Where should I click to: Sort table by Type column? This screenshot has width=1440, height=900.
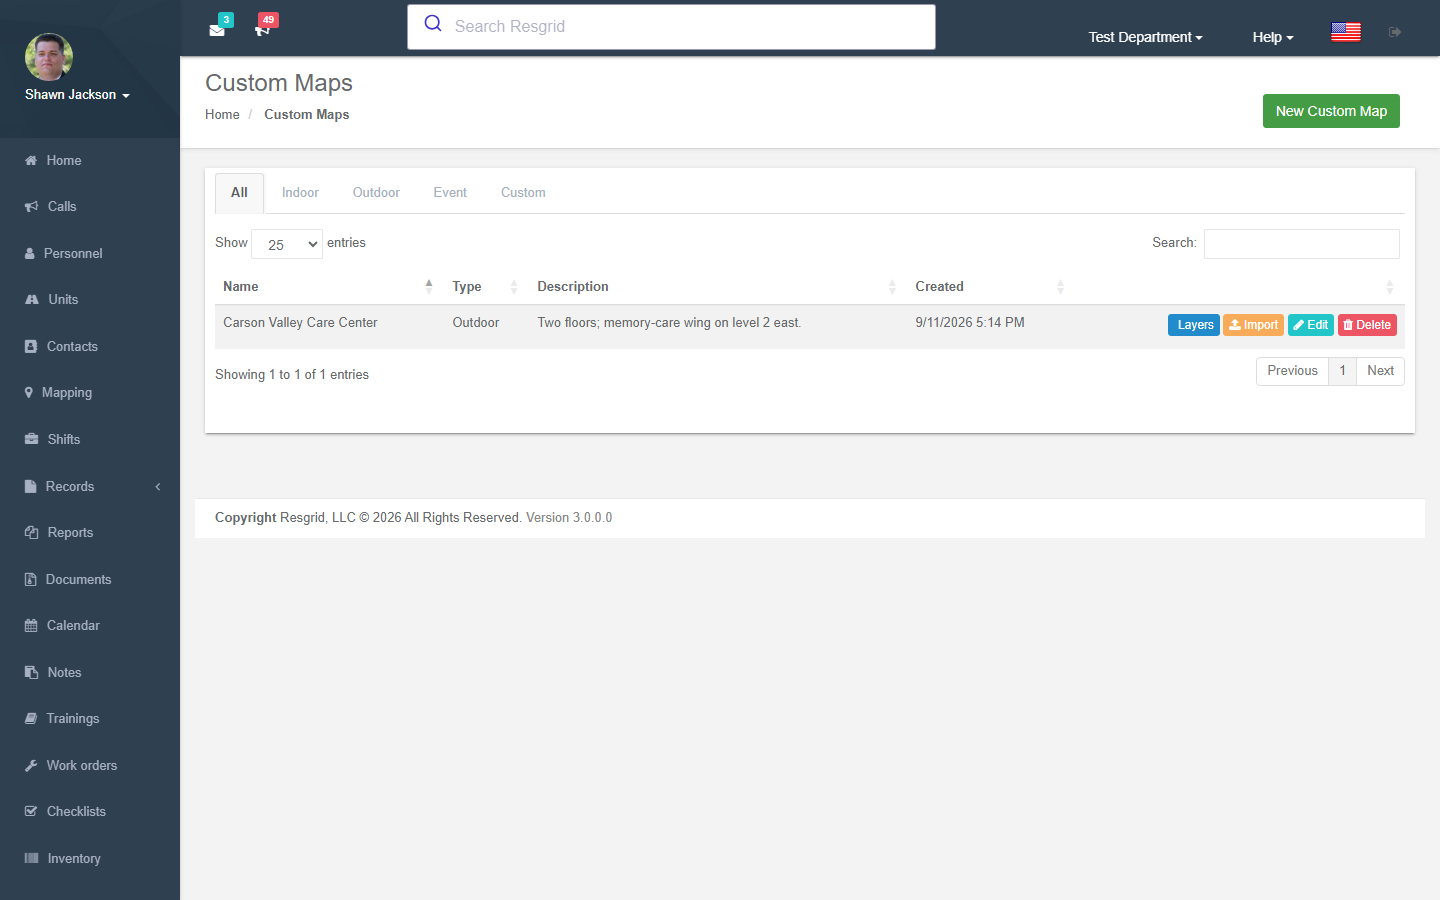coord(486,287)
